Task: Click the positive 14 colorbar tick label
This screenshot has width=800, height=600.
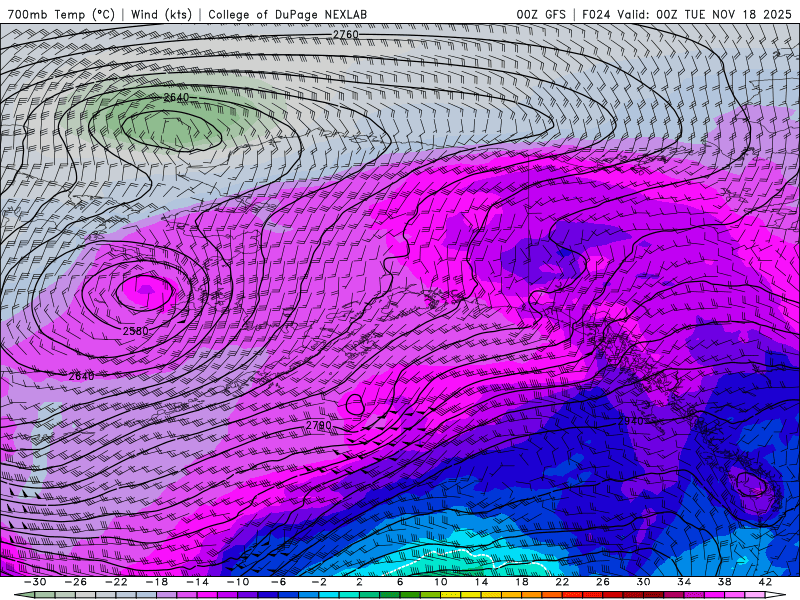Action: point(481,582)
